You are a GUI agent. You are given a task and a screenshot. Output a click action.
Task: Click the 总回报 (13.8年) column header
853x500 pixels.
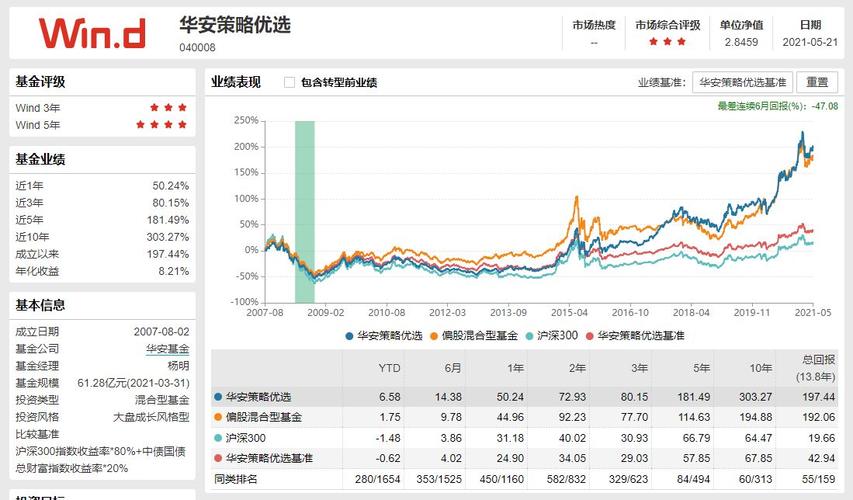[x=815, y=368]
